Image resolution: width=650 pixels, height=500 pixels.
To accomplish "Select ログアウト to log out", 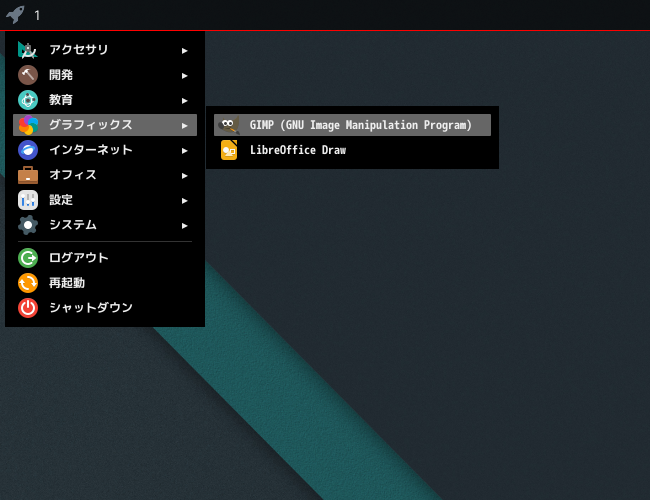I will click(x=105, y=258).
